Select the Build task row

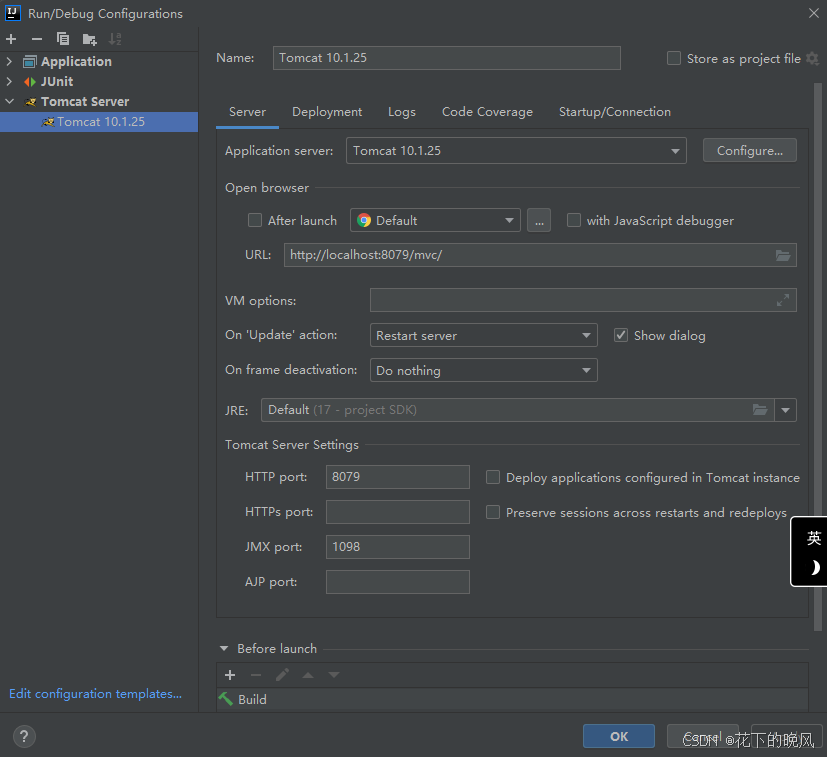coord(512,699)
